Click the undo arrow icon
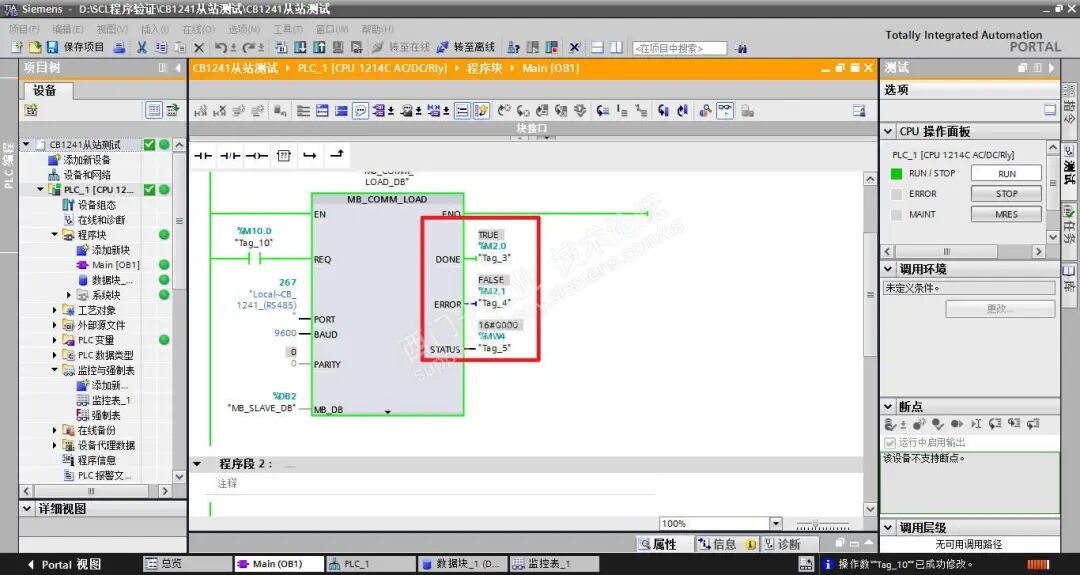Screen dimensions: 1080x575 coord(222,48)
